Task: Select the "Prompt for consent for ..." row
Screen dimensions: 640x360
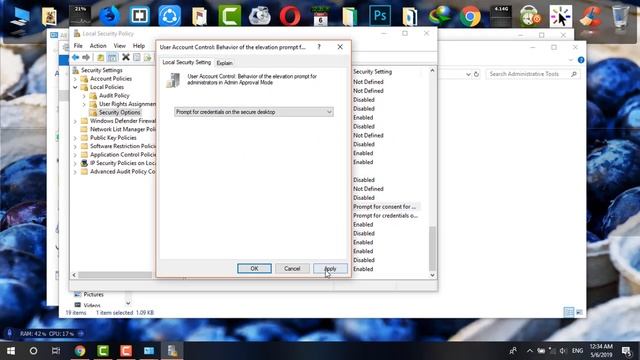Action: coord(384,207)
